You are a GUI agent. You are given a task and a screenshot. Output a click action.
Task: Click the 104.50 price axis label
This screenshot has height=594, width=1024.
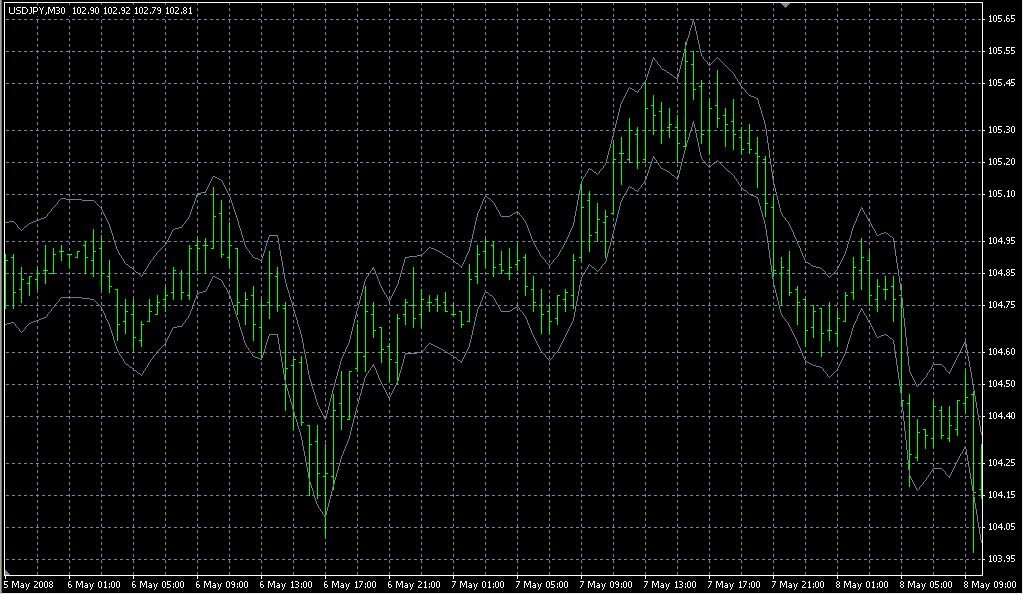tap(1001, 384)
